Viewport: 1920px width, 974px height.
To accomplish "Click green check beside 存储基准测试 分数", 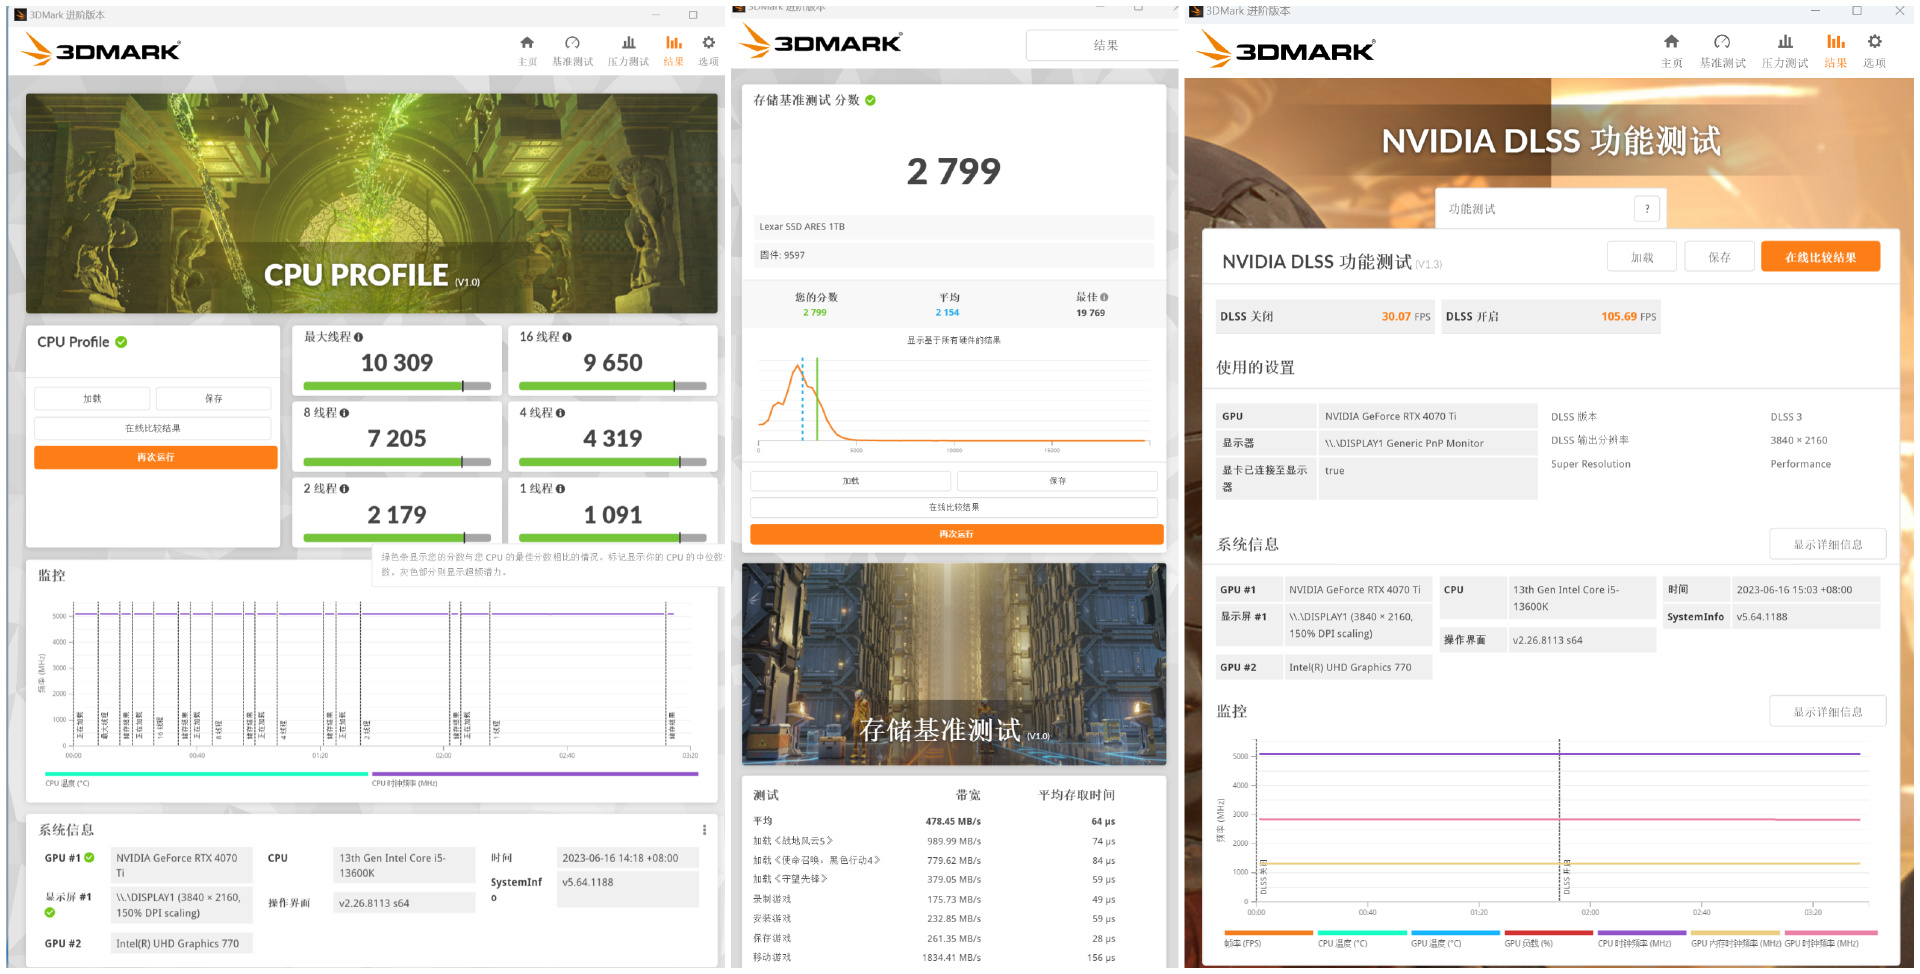I will coord(871,100).
